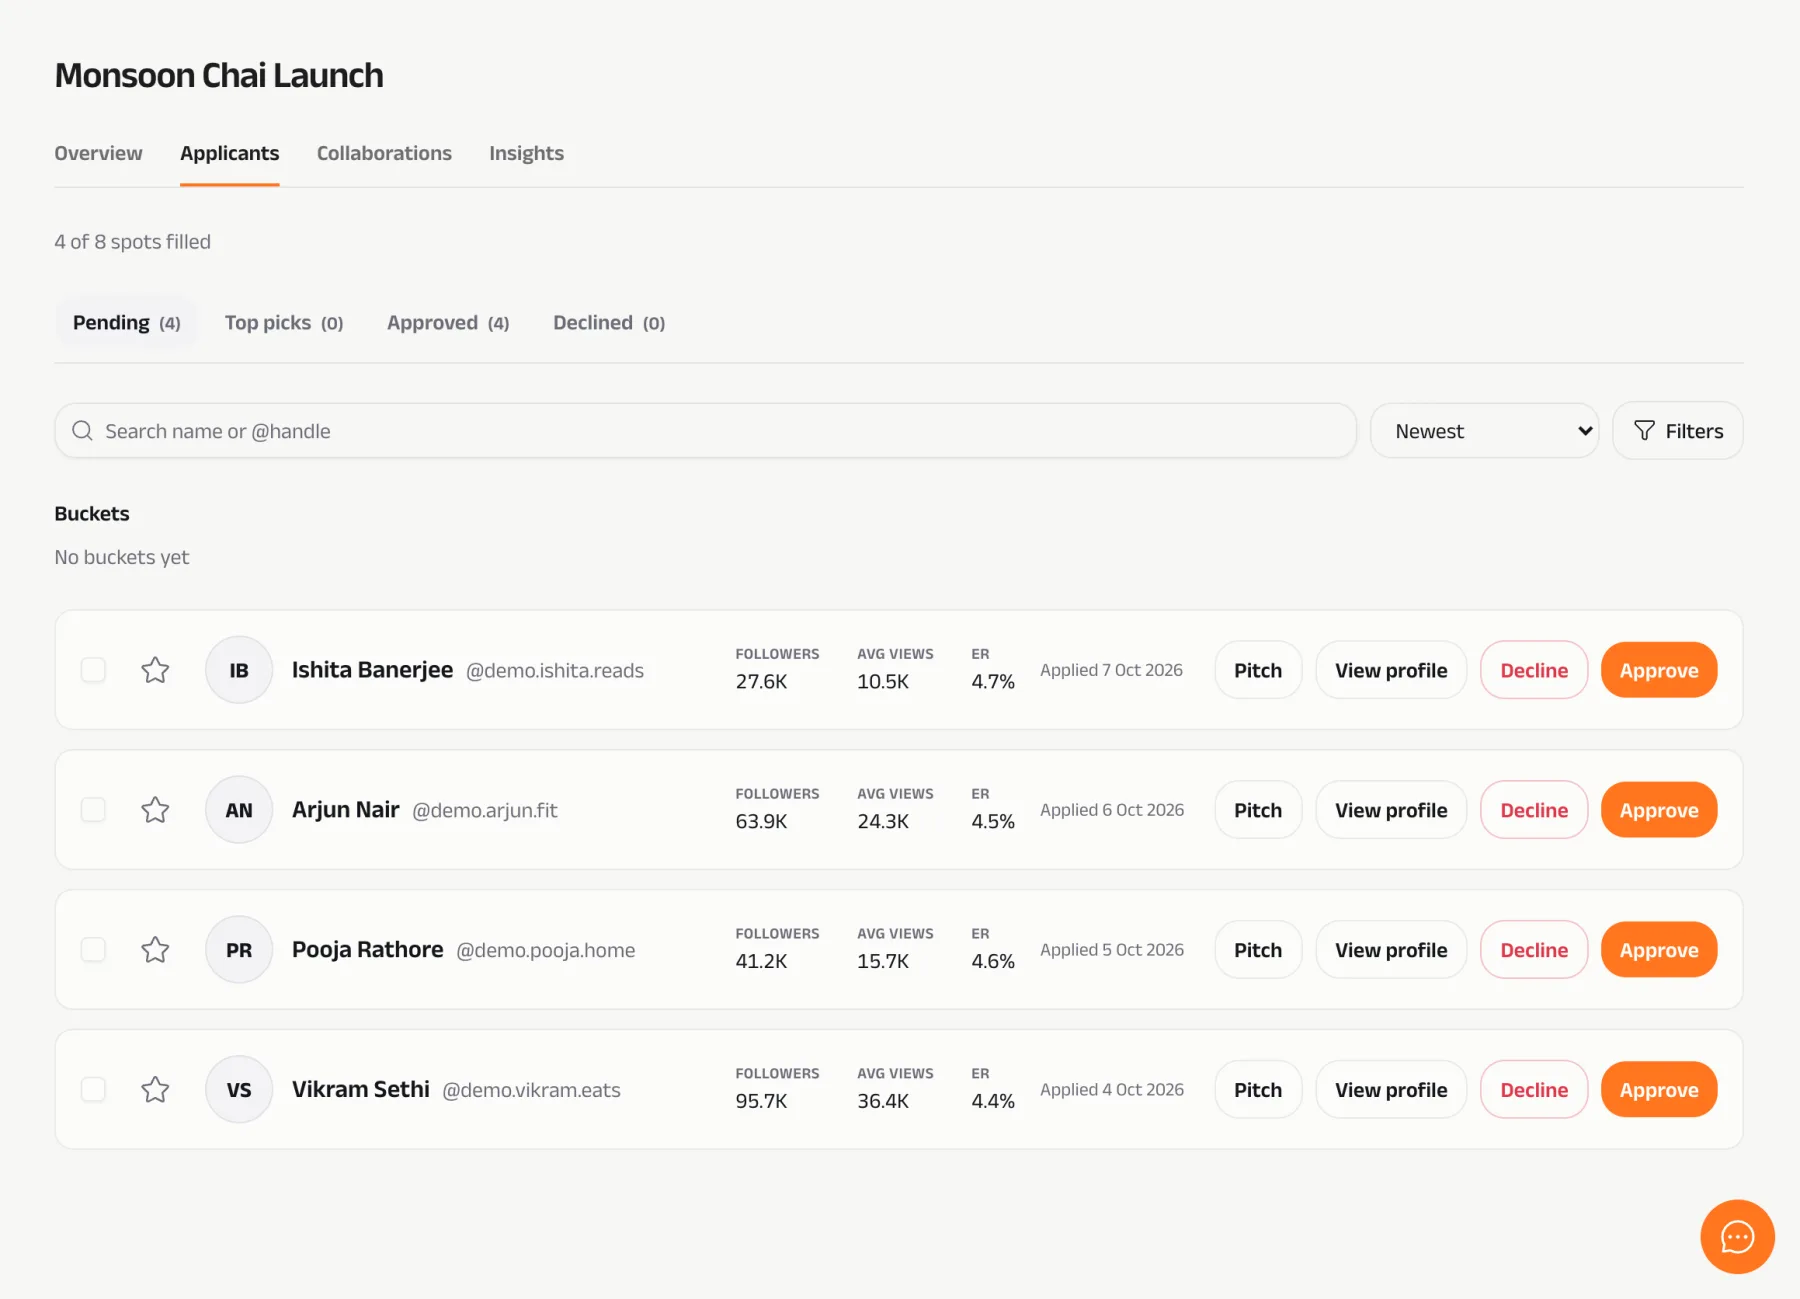Select the Applicants tab
Screen dimensions: 1800x1299
click(x=229, y=154)
